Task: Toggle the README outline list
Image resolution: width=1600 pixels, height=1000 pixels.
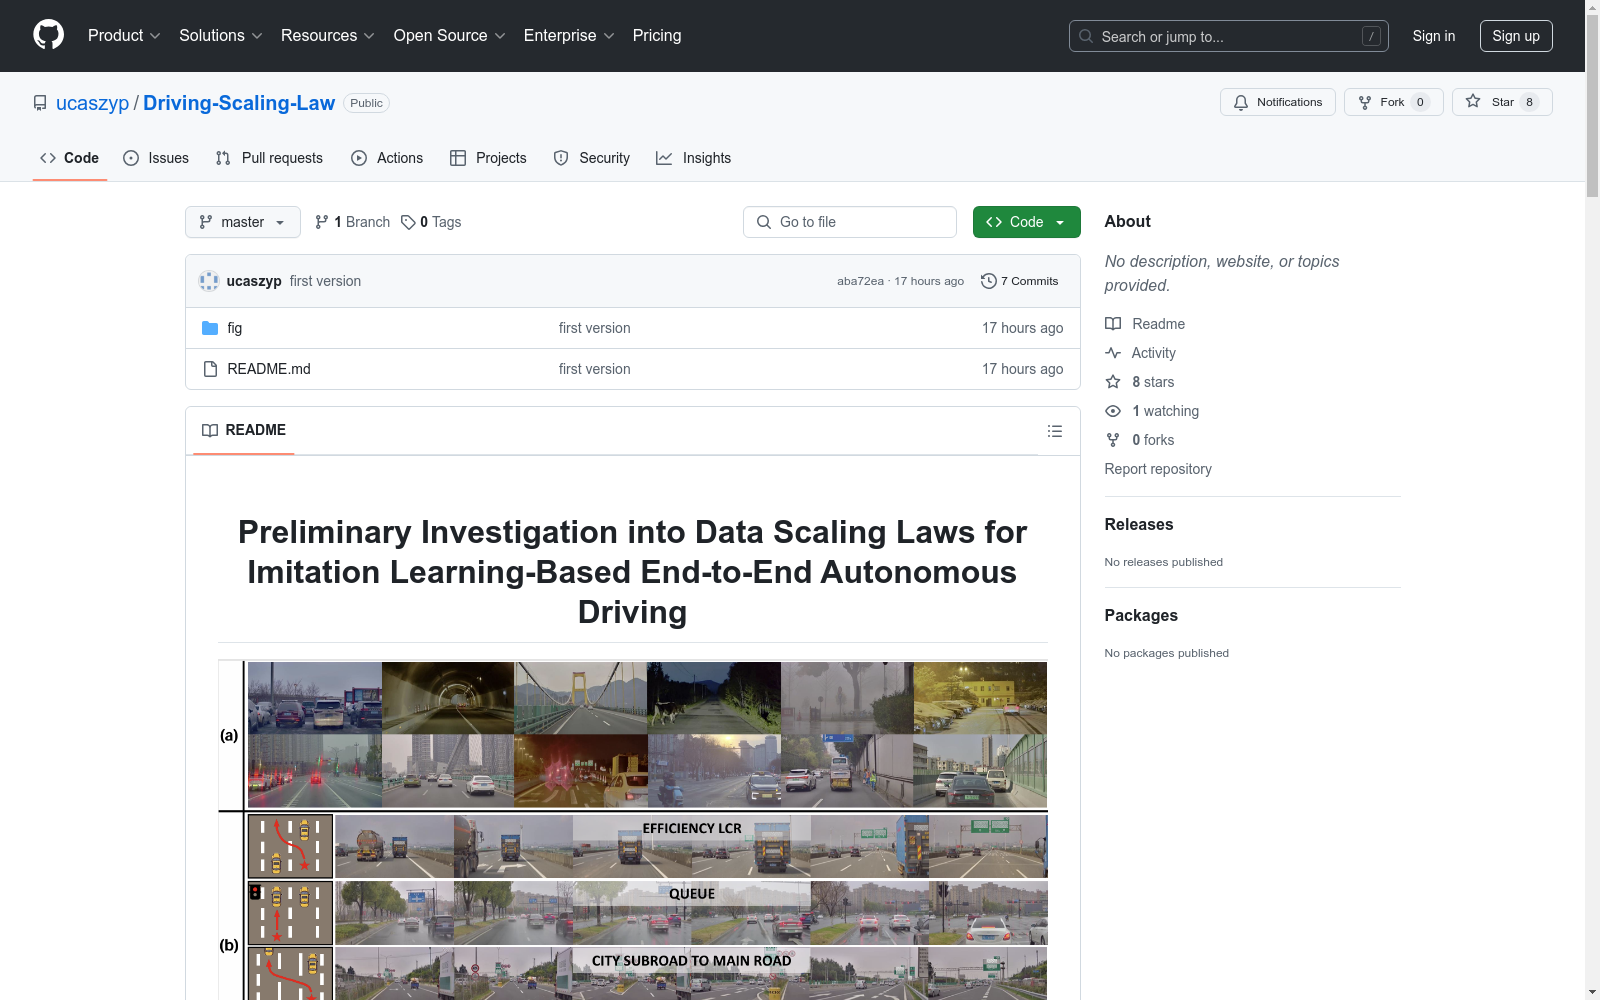Action: click(1055, 430)
